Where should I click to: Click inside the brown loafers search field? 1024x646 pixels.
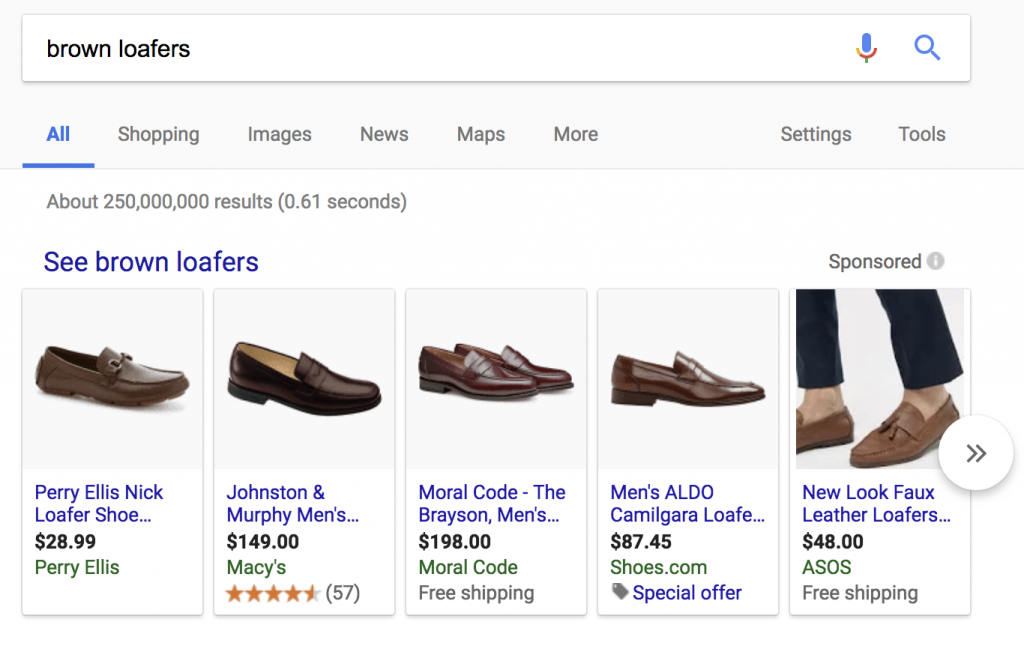click(430, 48)
